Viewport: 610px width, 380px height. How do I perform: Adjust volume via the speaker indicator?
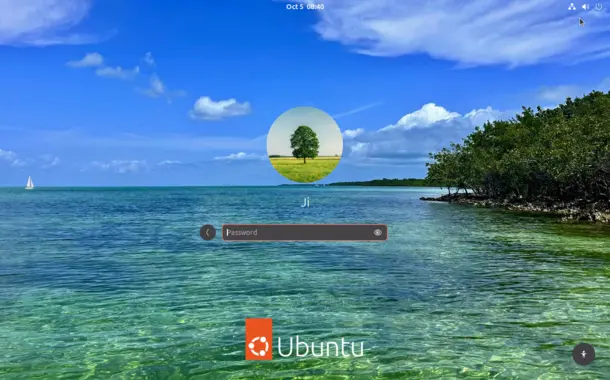(x=585, y=7)
